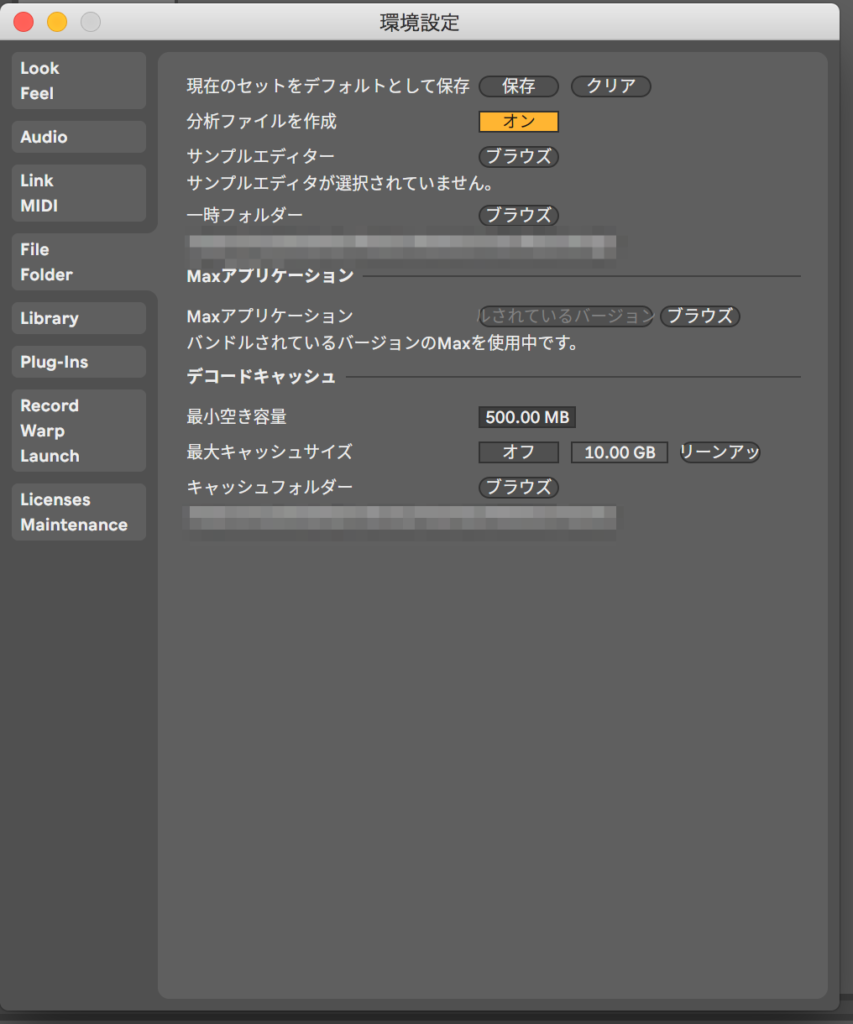
Task: Edit the 最小空き容量 500.00 MB value
Action: tap(527, 417)
